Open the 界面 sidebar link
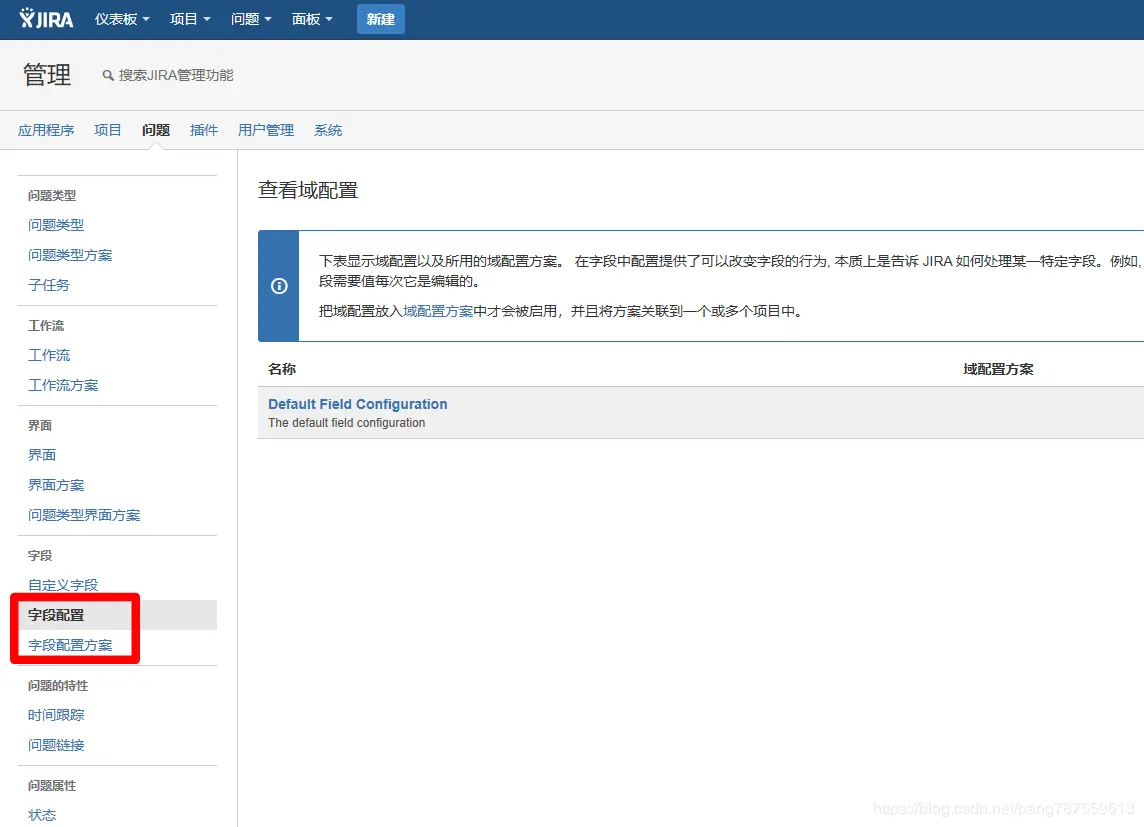This screenshot has width=1144, height=827. pyautogui.click(x=42, y=455)
